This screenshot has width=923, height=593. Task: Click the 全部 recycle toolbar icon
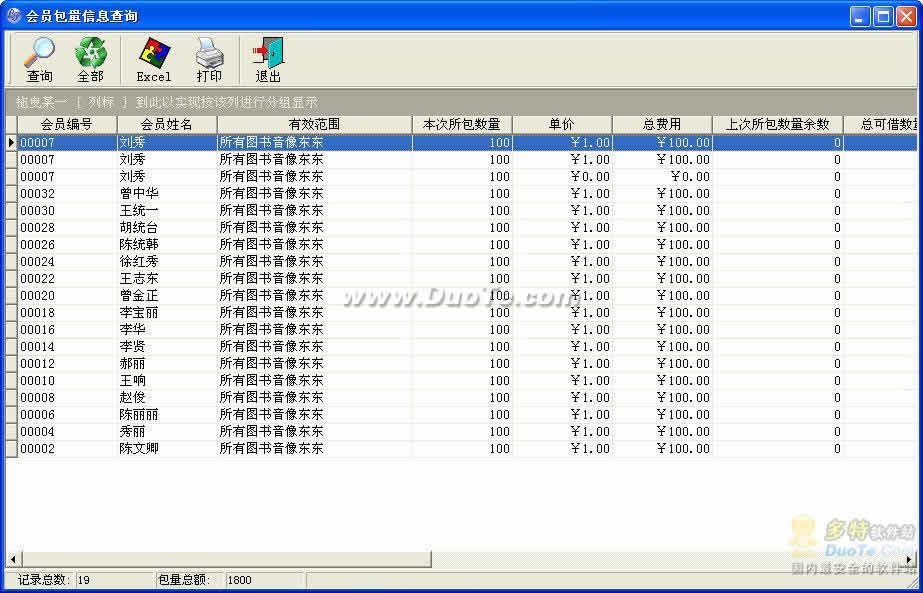pos(91,59)
